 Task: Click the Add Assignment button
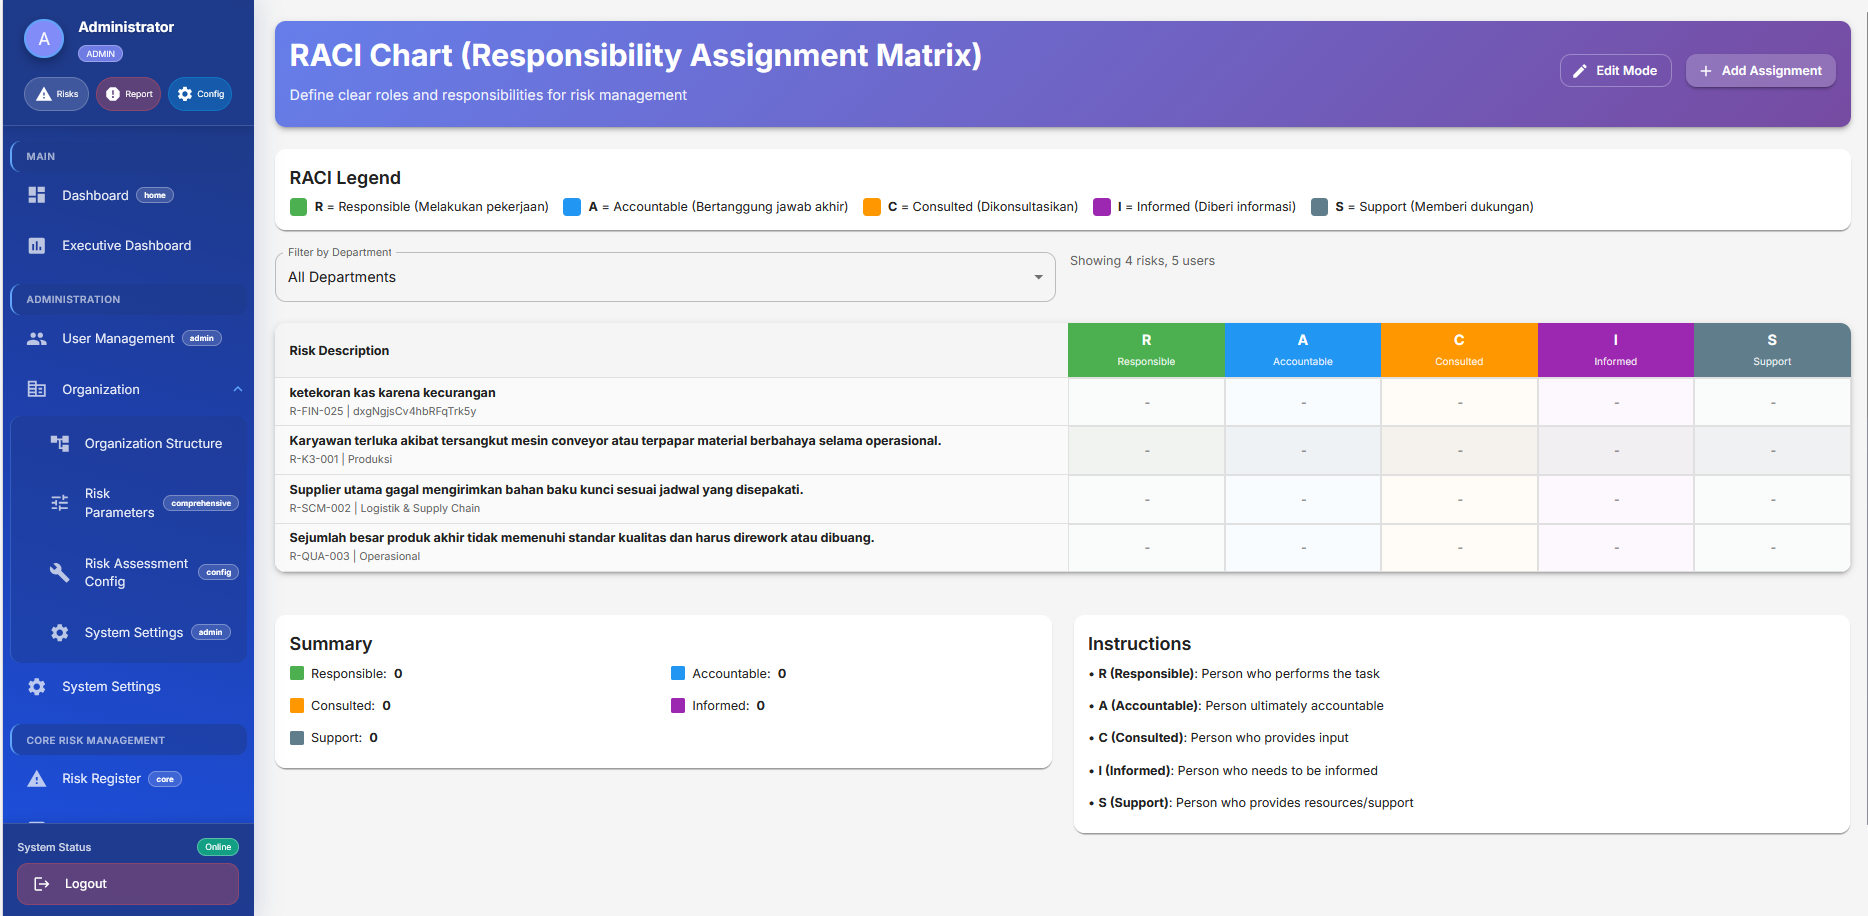point(1760,71)
